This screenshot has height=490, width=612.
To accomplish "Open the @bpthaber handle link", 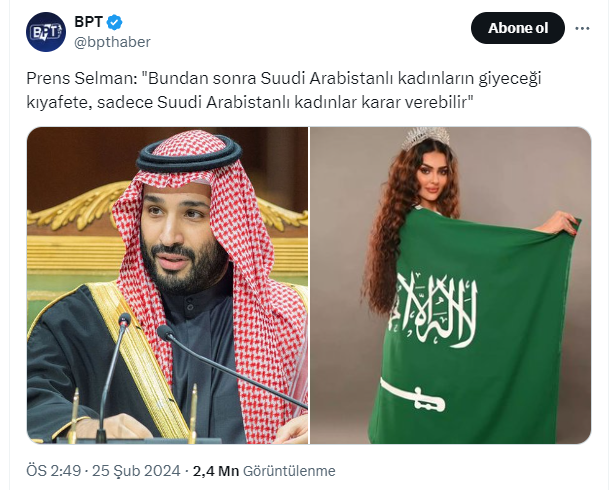I will pyautogui.click(x=112, y=42).
